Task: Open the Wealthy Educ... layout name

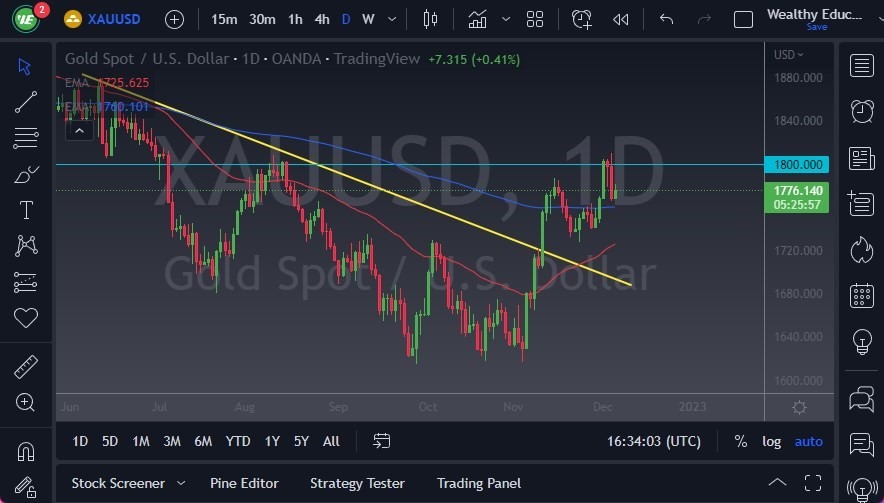Action: [x=814, y=14]
